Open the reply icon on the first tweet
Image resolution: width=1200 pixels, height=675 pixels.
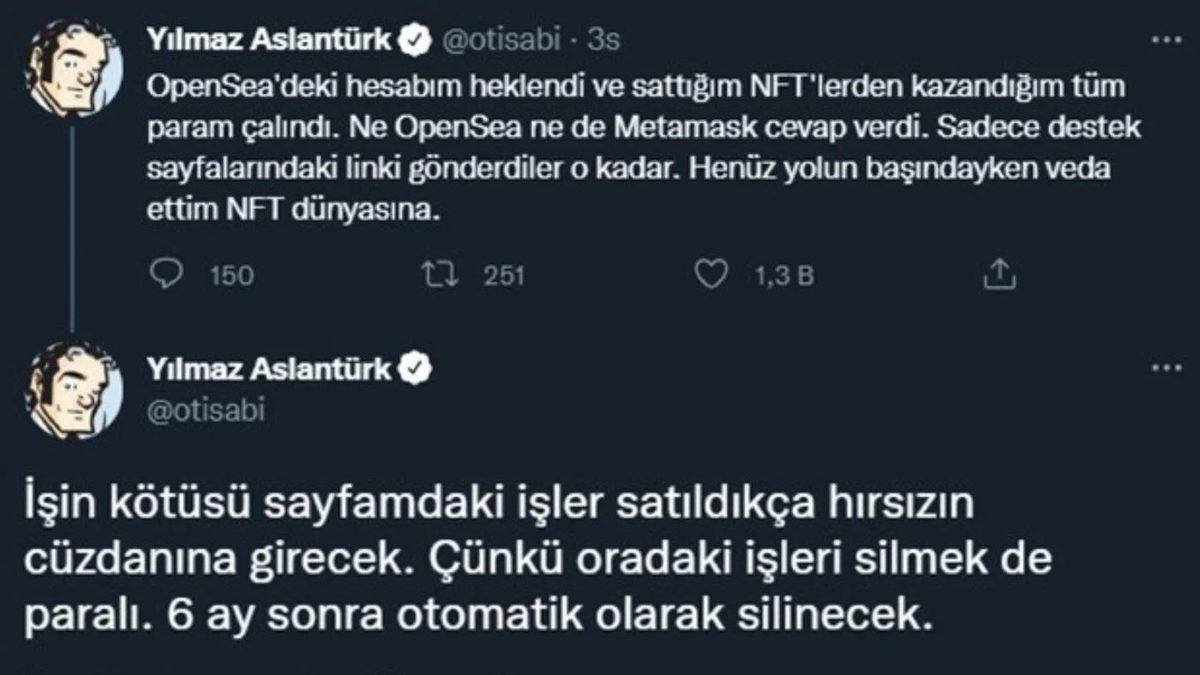[x=168, y=271]
